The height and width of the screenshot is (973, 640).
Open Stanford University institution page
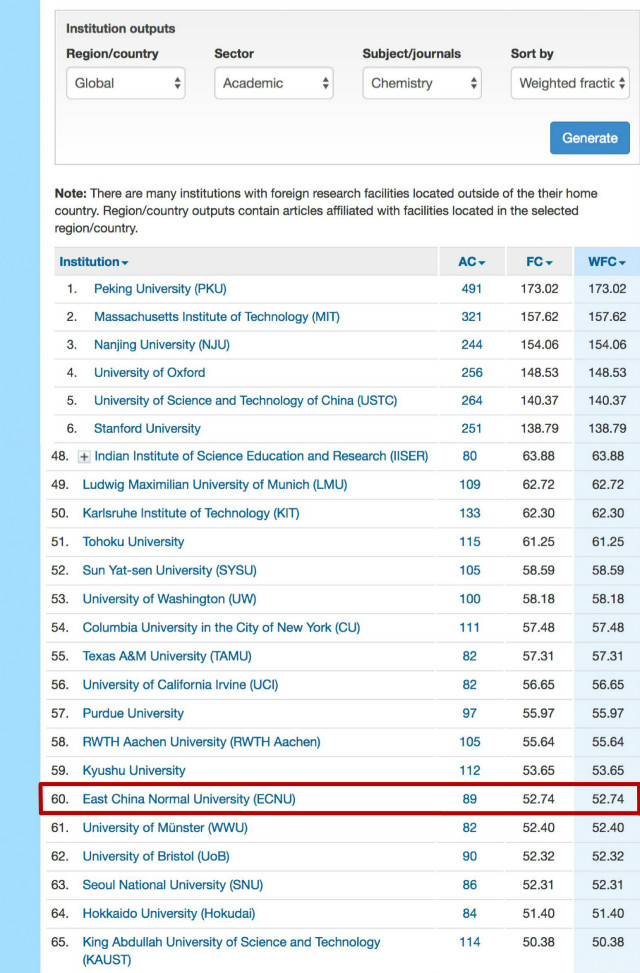[x=147, y=429]
